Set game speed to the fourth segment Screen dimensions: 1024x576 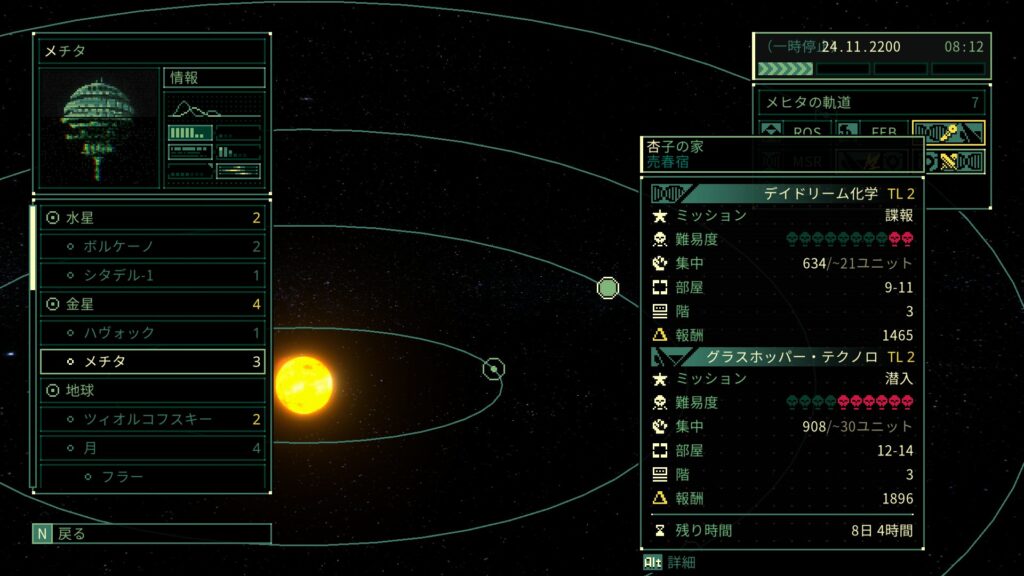point(958,69)
